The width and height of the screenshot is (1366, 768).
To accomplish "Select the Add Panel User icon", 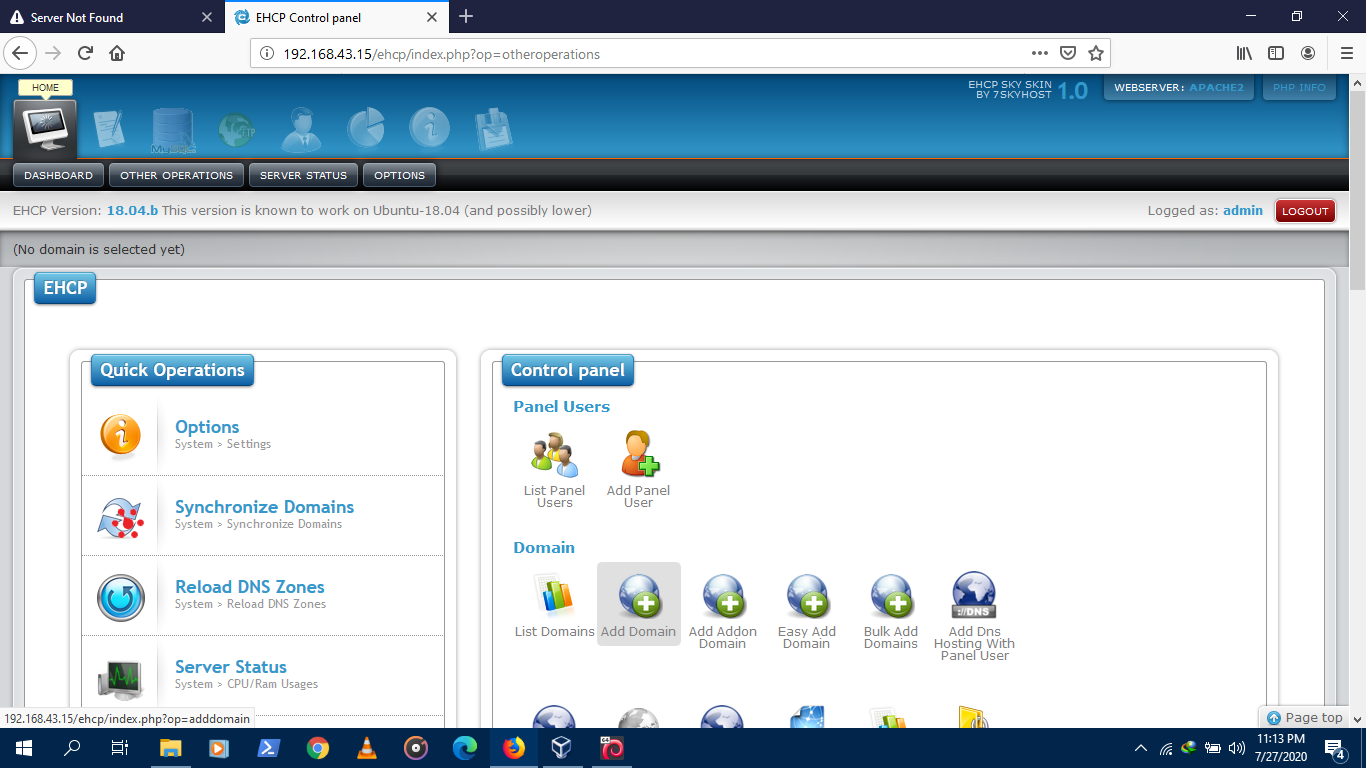I will [x=639, y=452].
